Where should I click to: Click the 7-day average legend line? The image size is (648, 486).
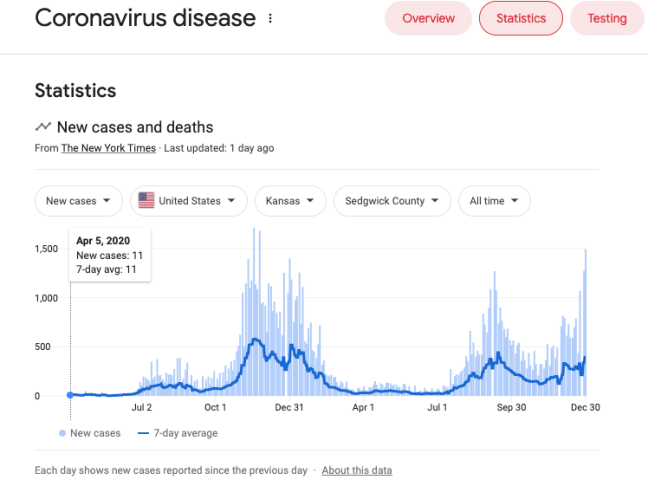[145, 433]
